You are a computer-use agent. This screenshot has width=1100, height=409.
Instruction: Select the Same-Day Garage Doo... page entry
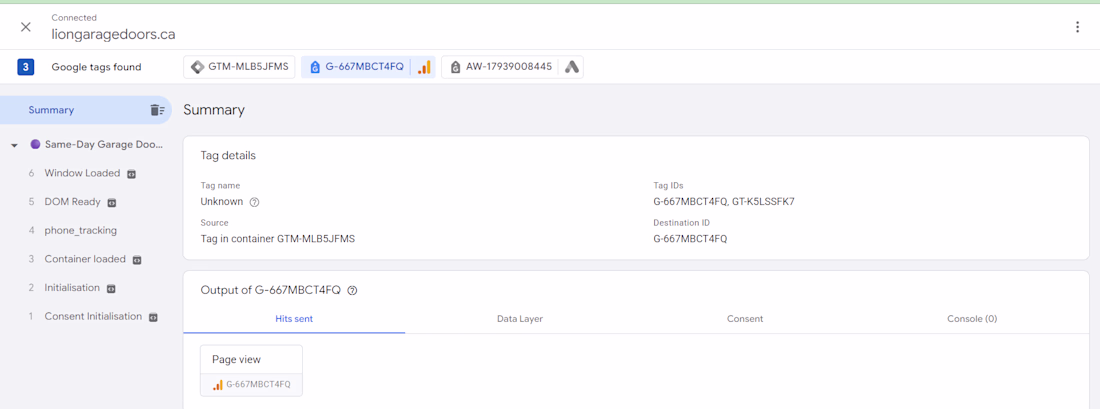[104, 145]
